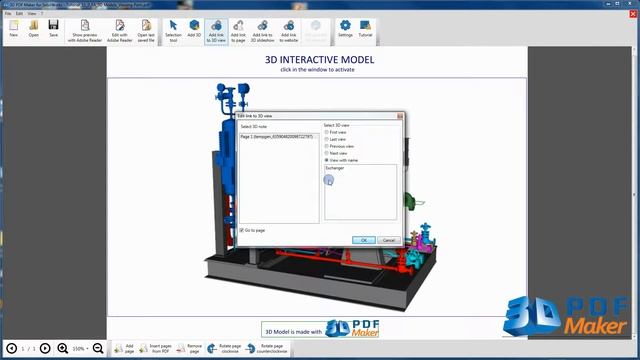Open the ? help menu
Screen dimensions: 640x360
pos(42,13)
